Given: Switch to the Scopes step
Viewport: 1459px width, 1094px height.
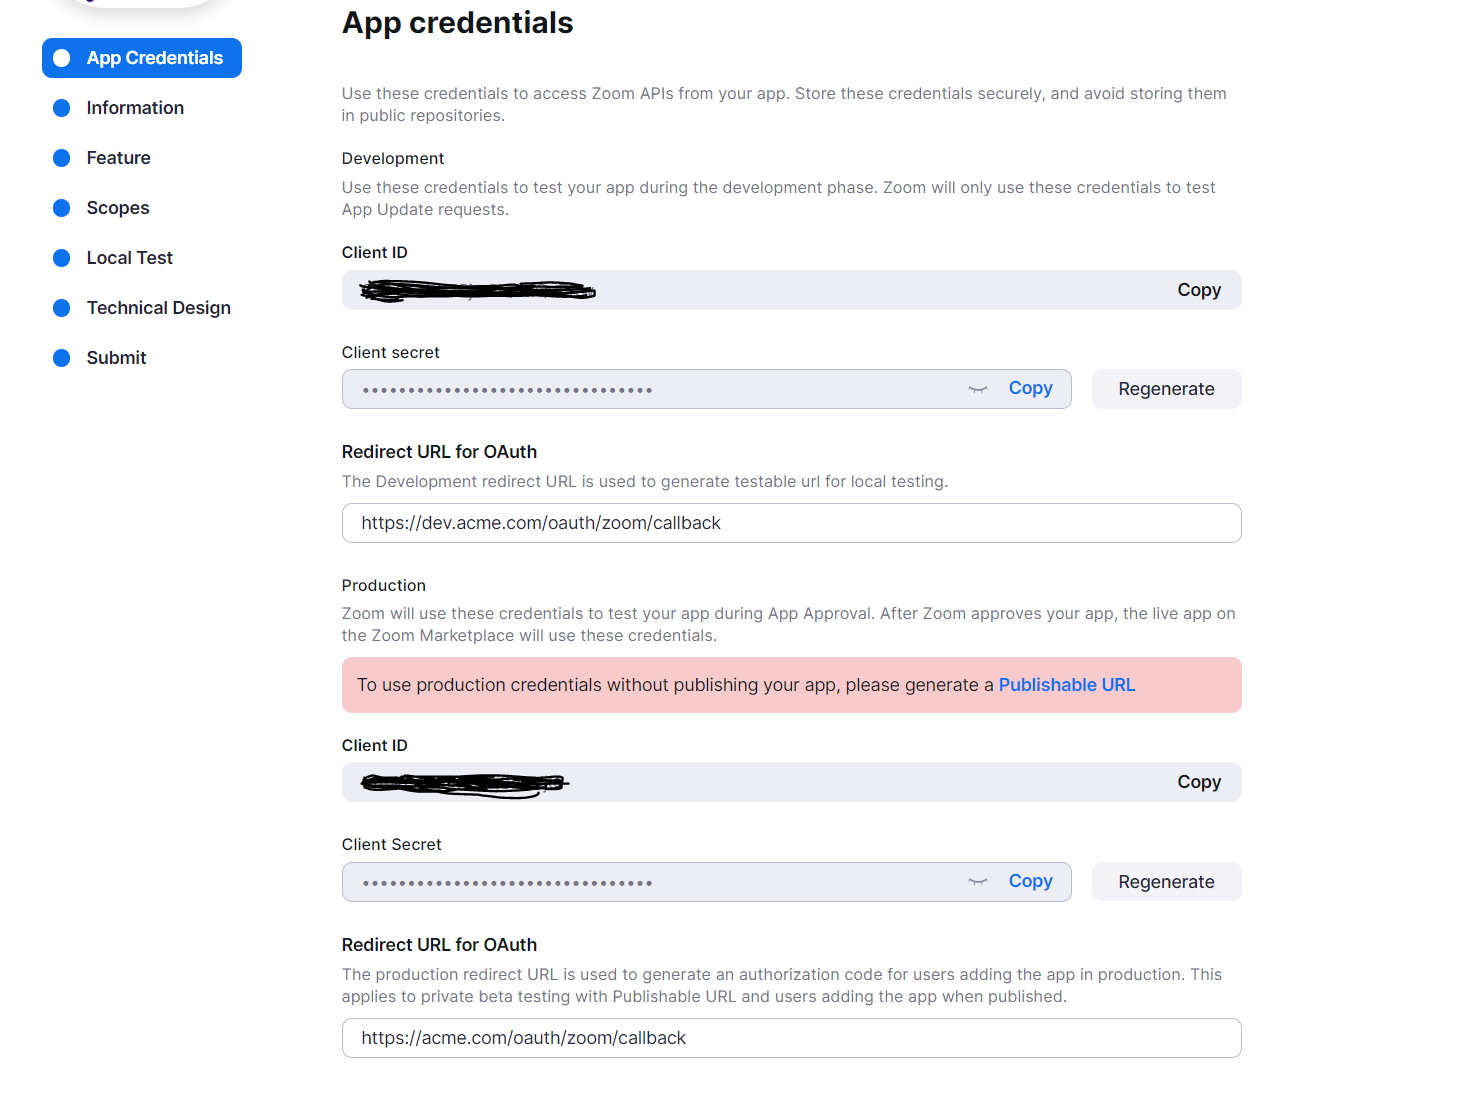Looking at the screenshot, I should pyautogui.click(x=118, y=208).
